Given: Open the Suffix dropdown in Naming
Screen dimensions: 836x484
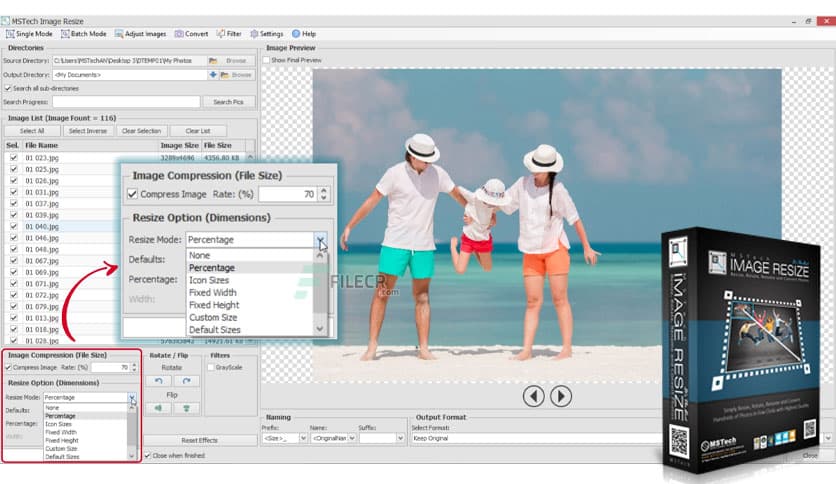Looking at the screenshot, I should (x=400, y=438).
